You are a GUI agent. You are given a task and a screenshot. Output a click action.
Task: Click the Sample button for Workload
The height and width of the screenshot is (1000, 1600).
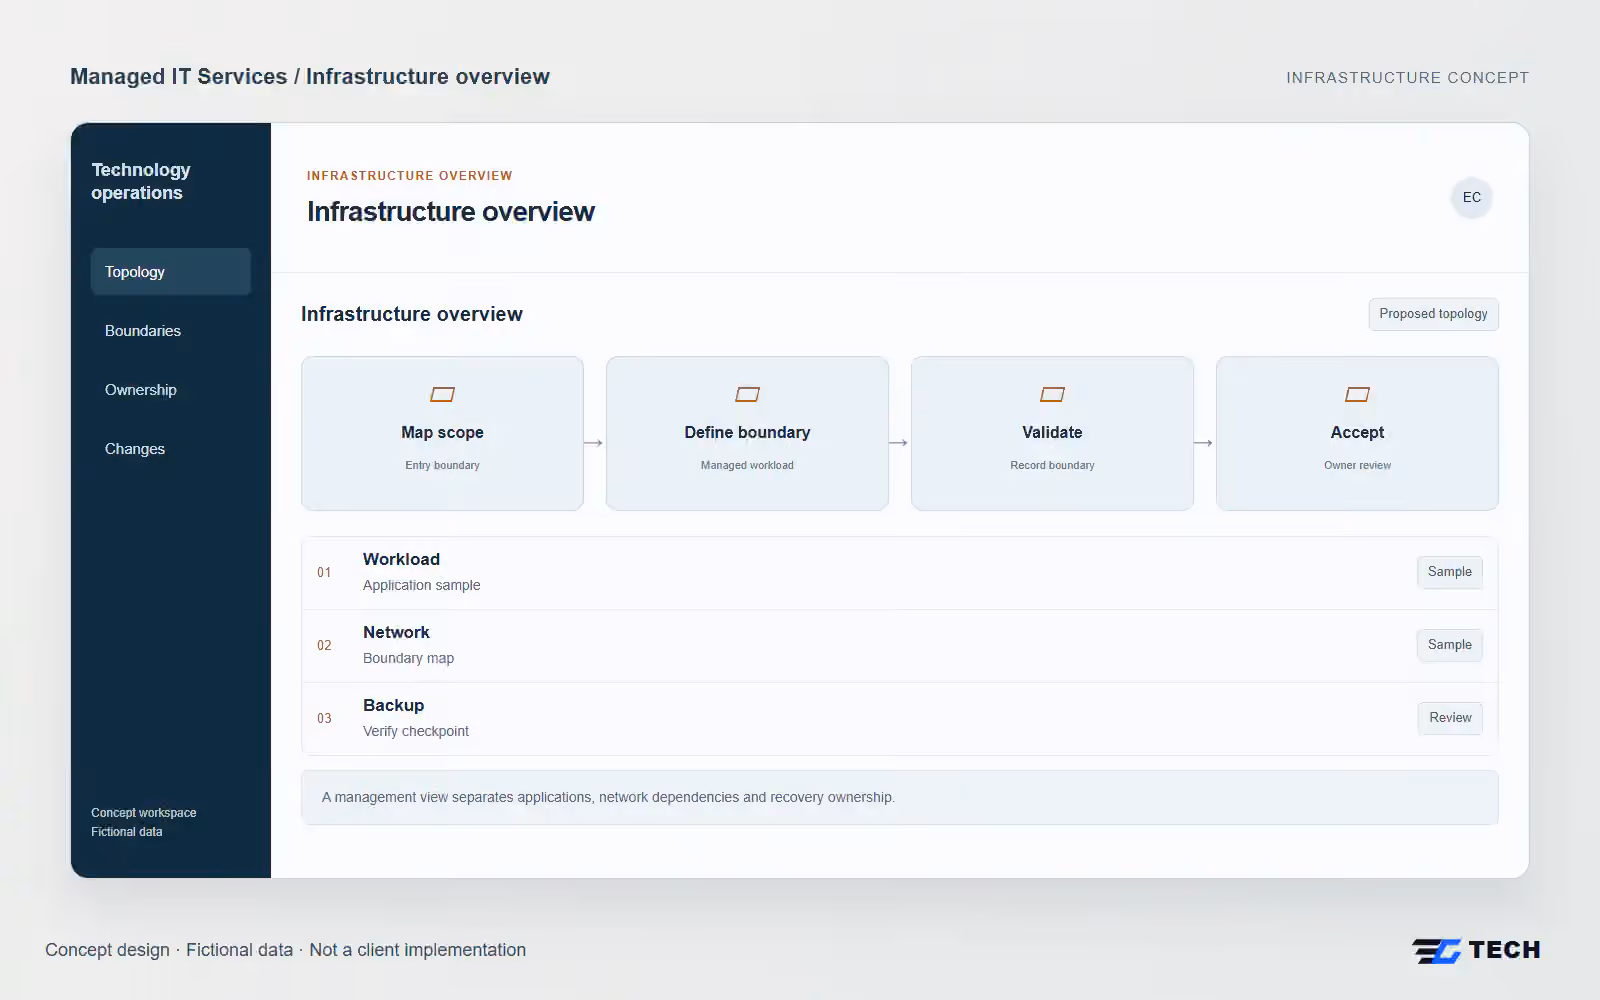(x=1449, y=572)
